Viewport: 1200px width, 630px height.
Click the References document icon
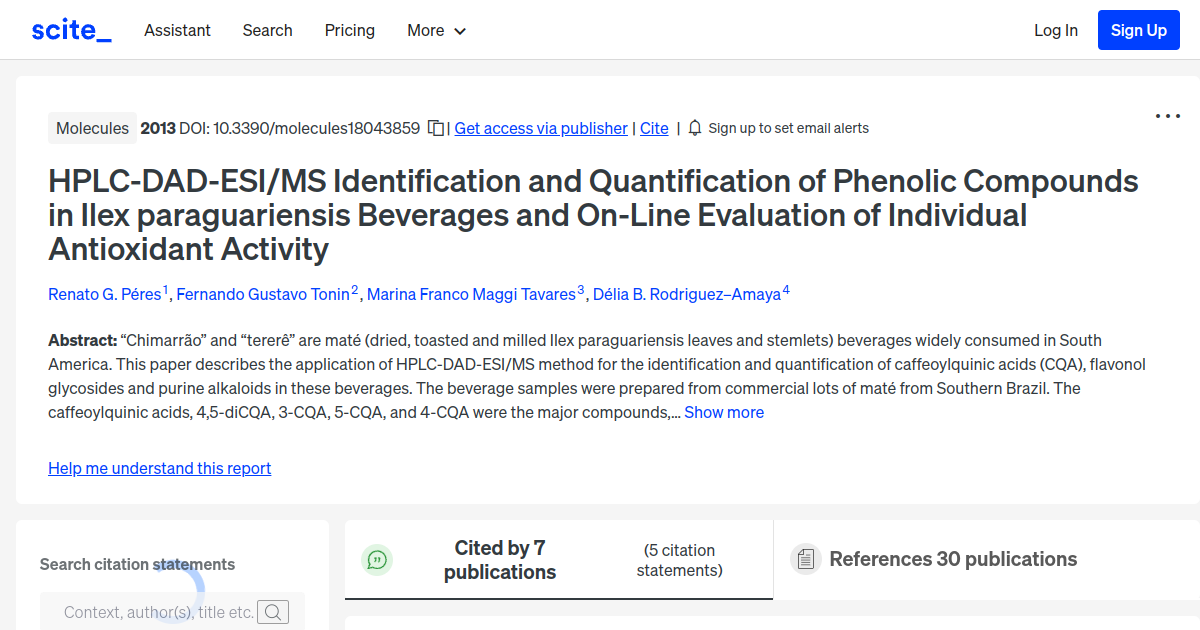pyautogui.click(x=805, y=559)
